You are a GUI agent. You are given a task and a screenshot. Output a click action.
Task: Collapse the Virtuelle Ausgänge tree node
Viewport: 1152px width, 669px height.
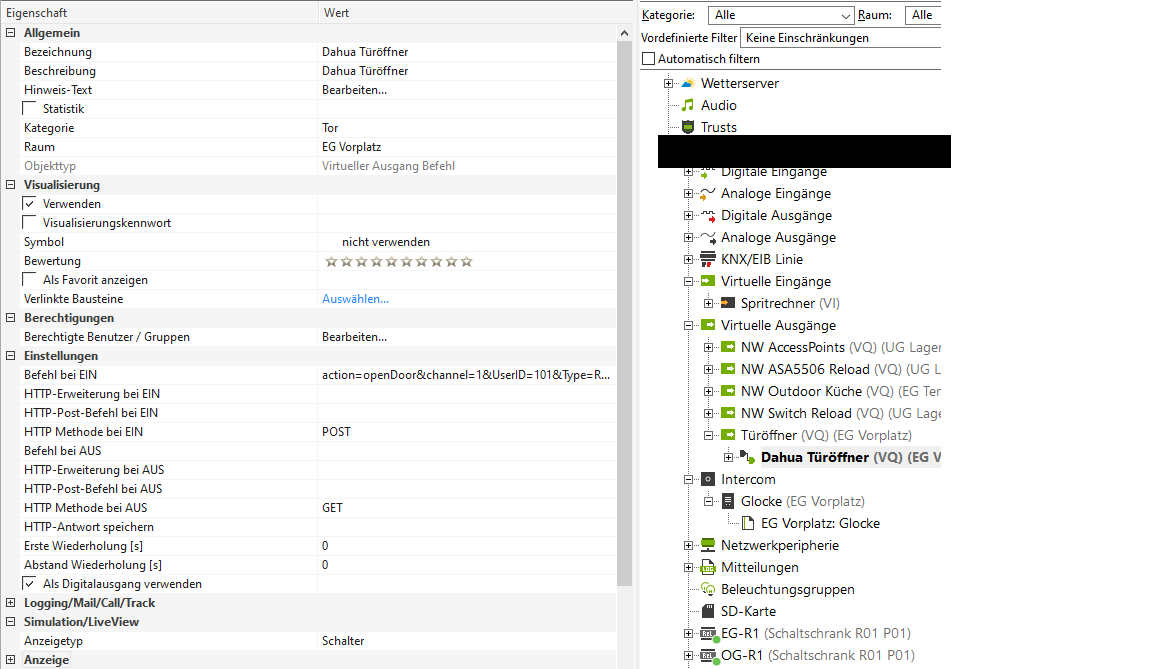[688, 325]
